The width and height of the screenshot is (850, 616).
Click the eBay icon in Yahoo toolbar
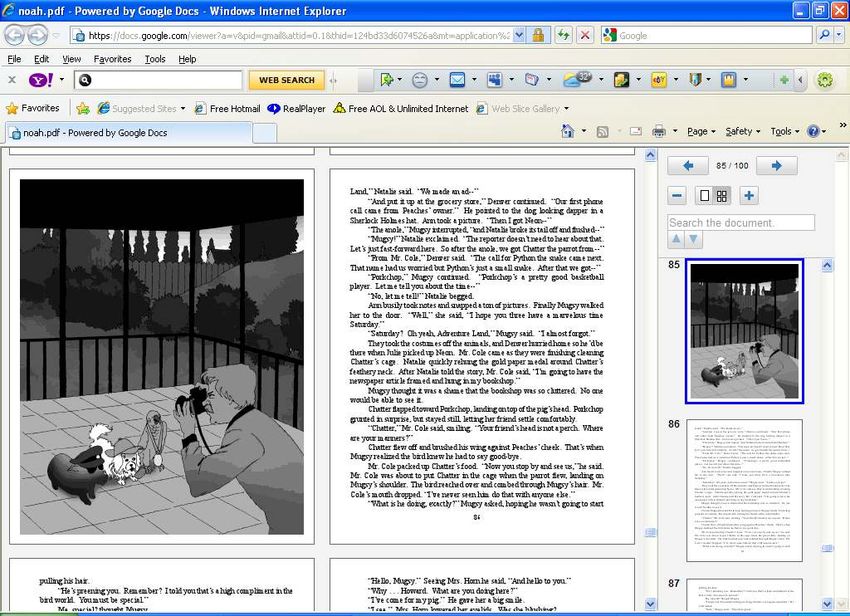[x=659, y=80]
